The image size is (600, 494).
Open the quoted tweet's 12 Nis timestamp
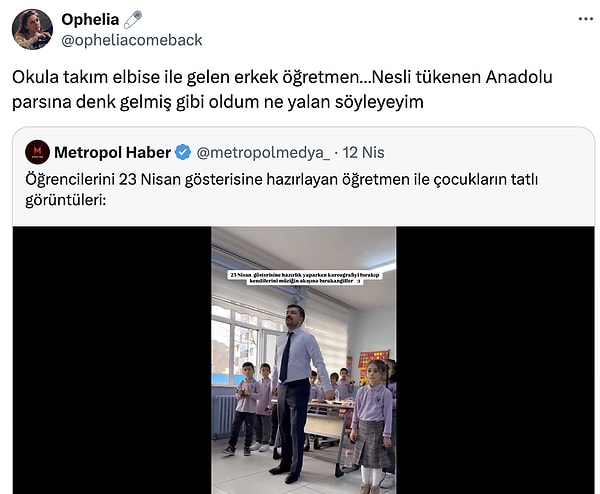363,152
